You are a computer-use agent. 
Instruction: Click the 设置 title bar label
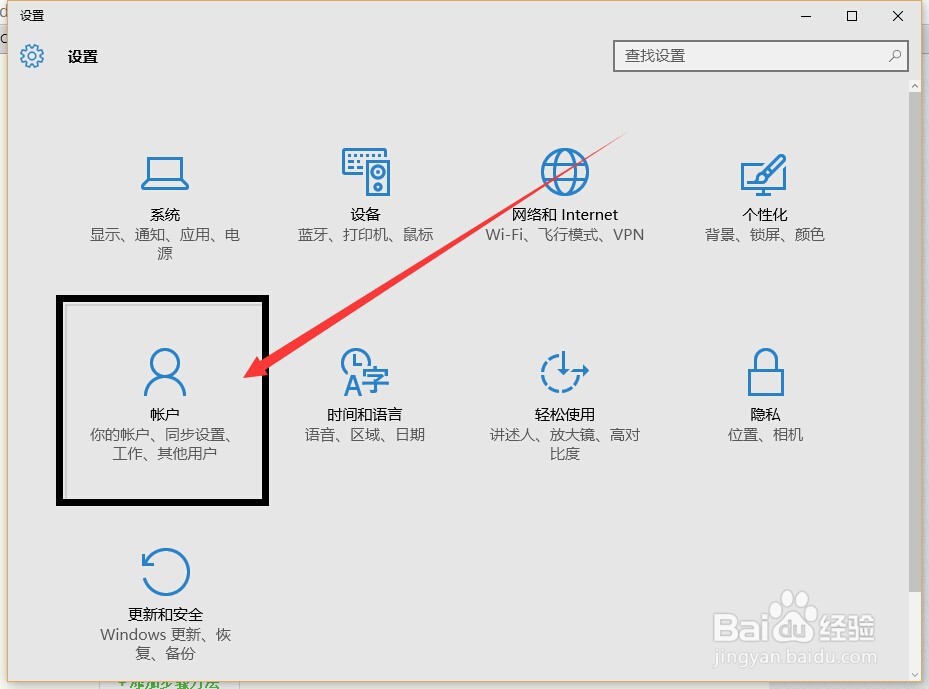click(30, 15)
